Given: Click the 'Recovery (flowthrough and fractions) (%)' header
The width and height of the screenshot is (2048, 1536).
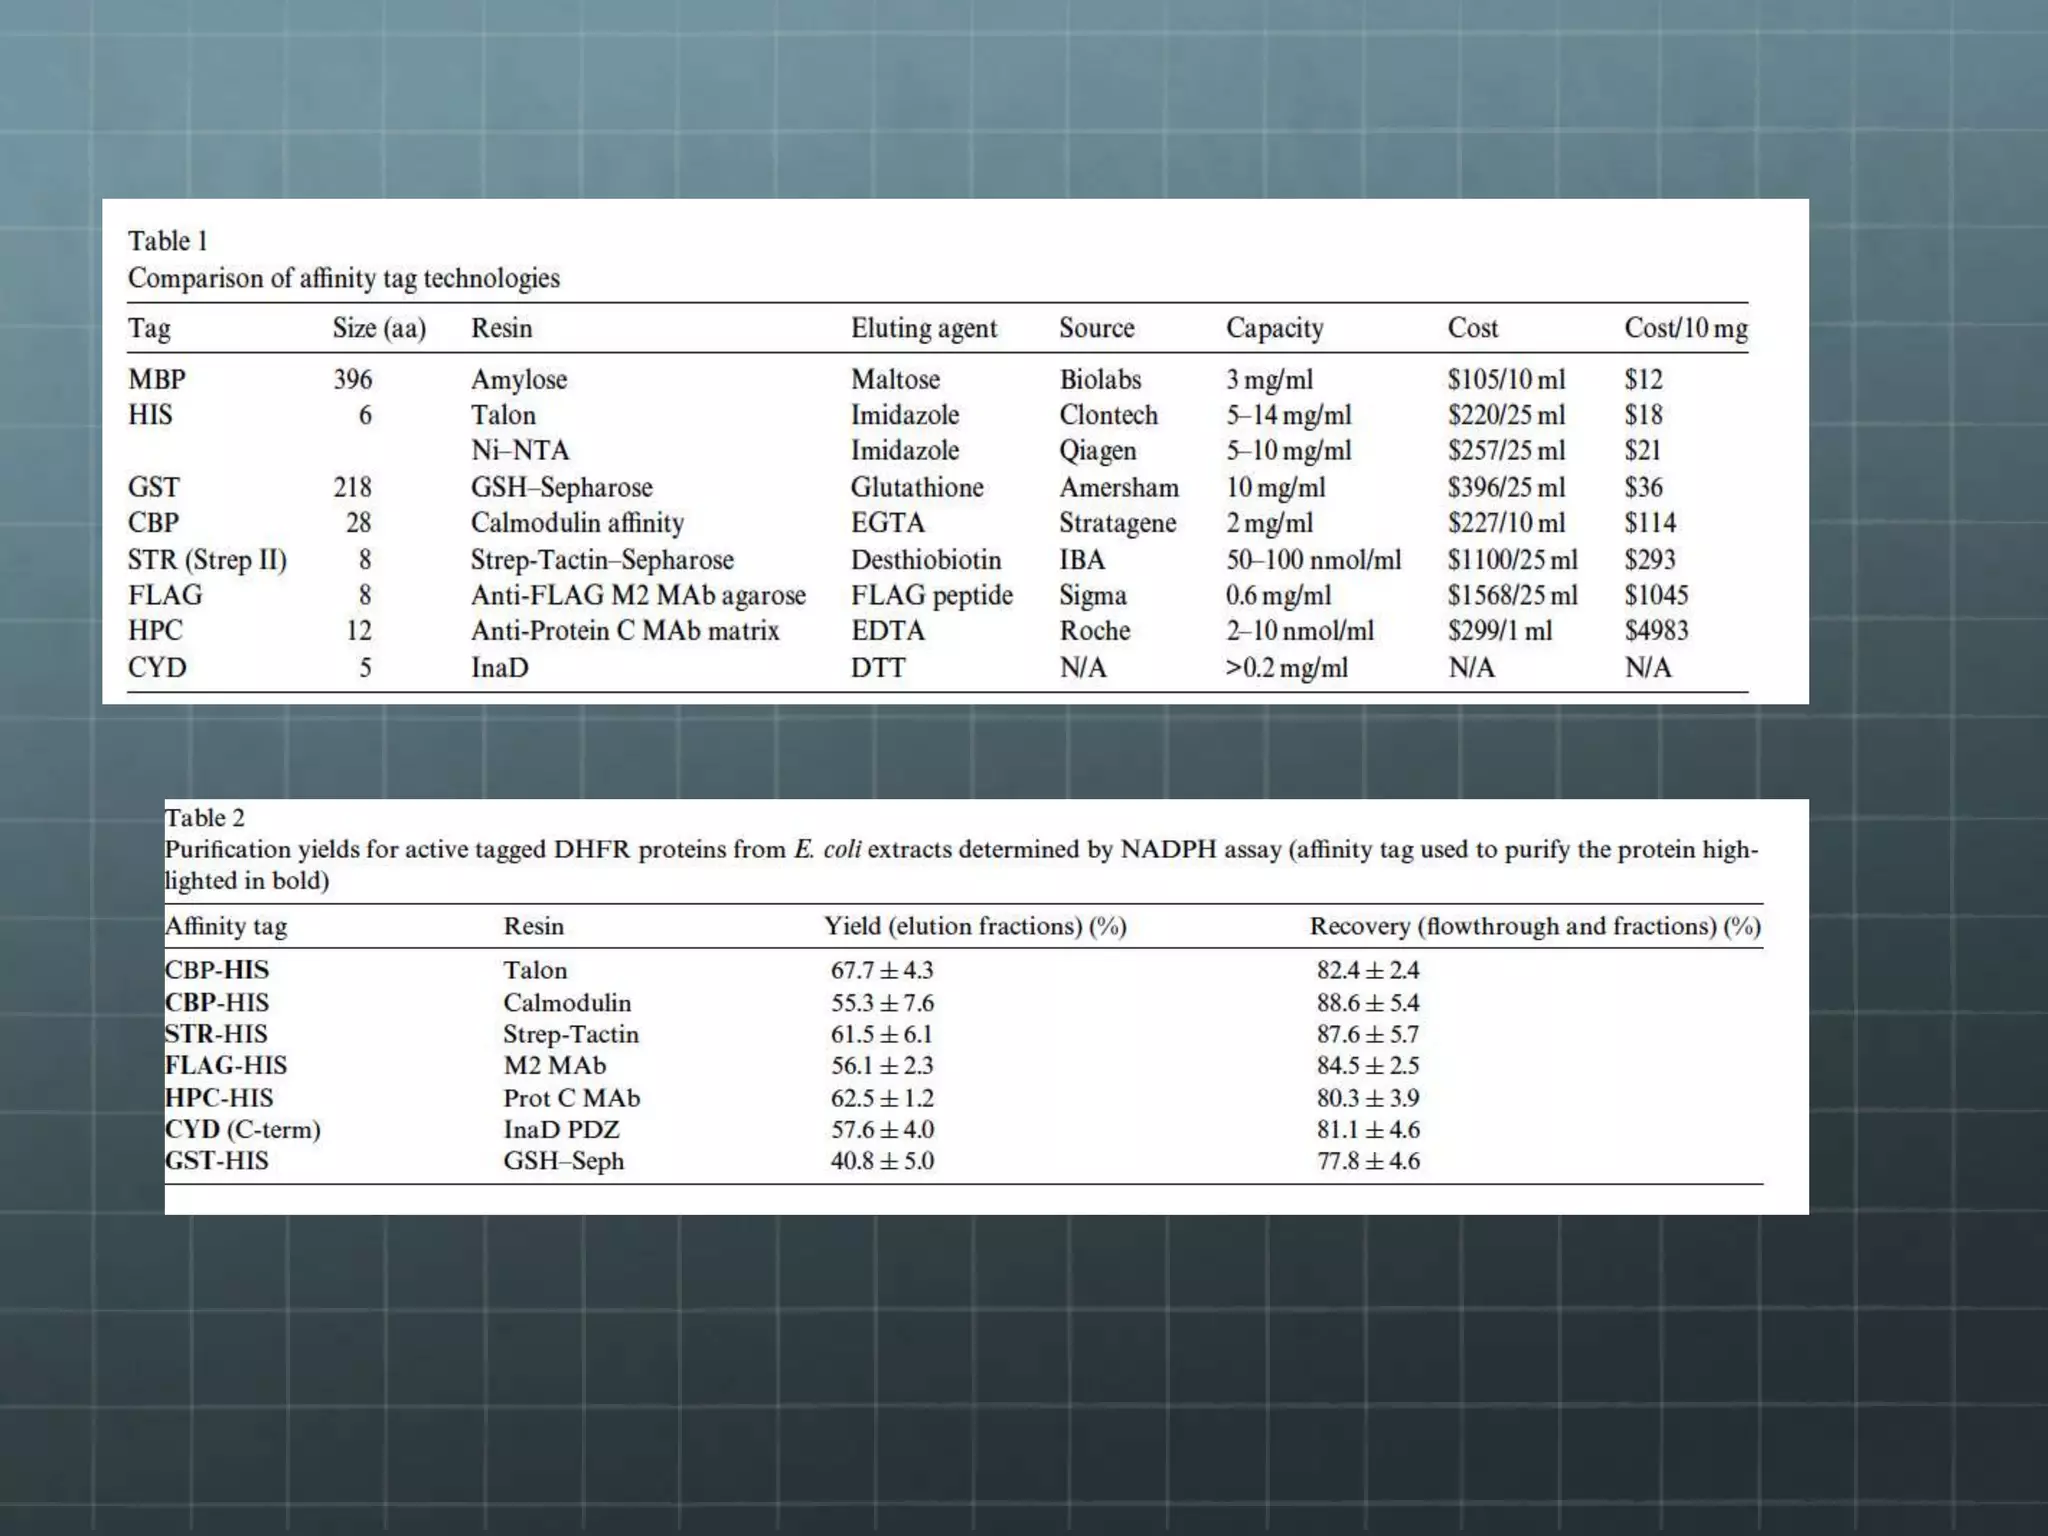Looking at the screenshot, I should (1534, 926).
